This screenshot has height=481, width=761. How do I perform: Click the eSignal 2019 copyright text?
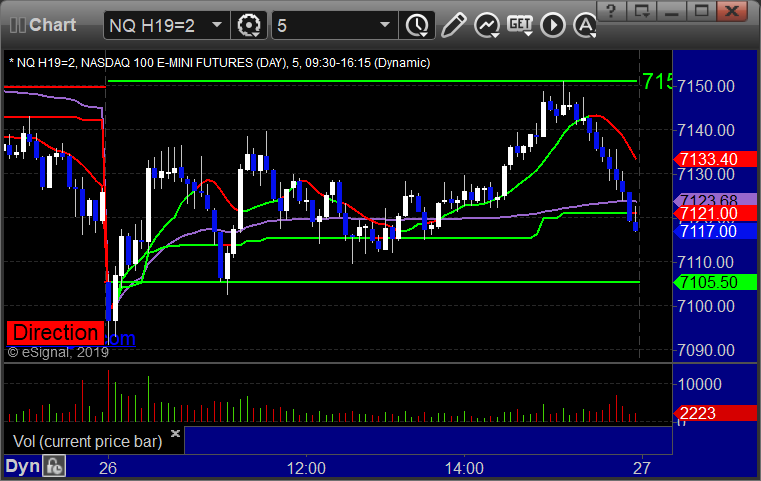[x=58, y=352]
